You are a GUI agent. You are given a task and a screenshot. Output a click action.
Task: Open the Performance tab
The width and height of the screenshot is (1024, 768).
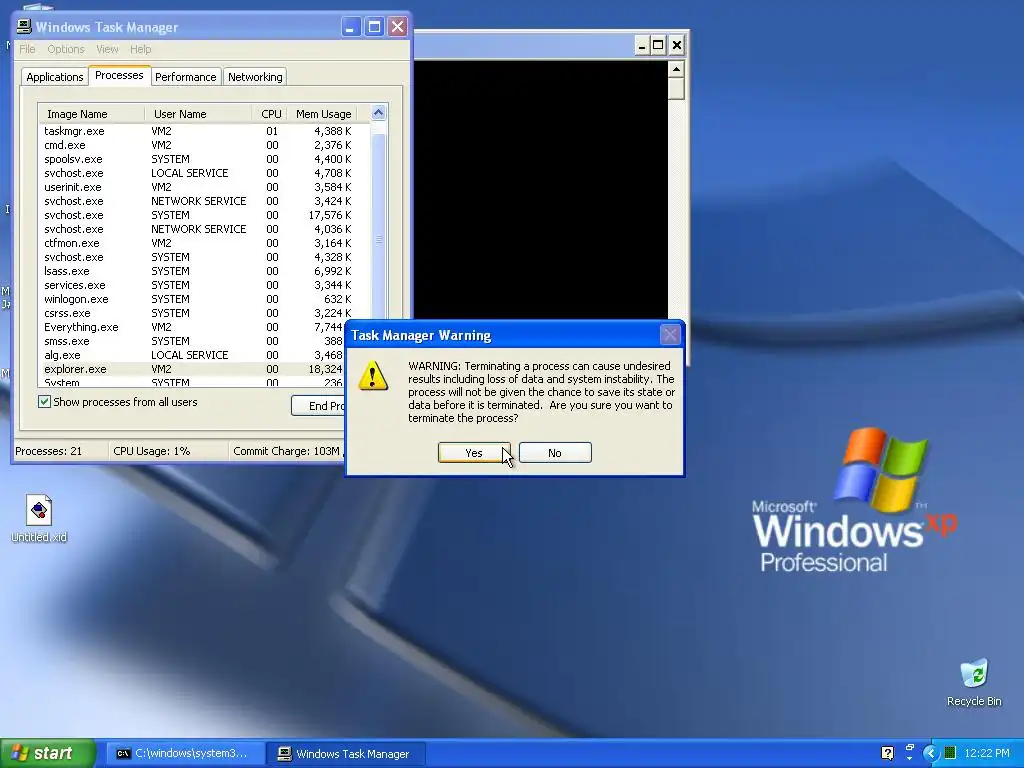(x=185, y=76)
